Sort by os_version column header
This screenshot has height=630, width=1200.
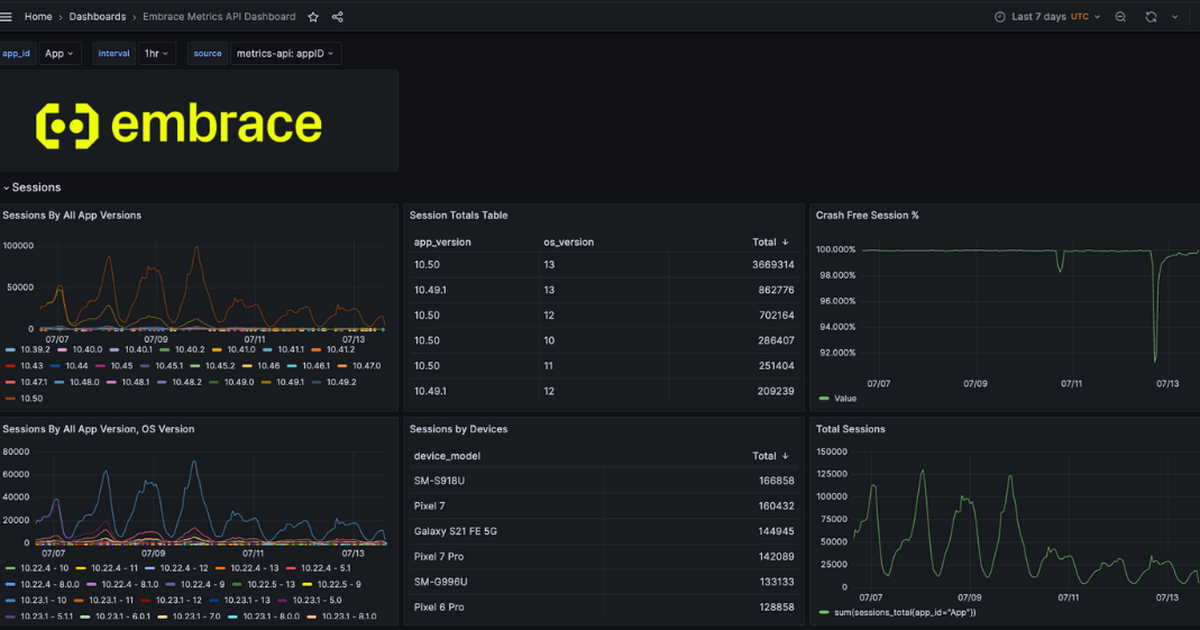pyautogui.click(x=568, y=242)
